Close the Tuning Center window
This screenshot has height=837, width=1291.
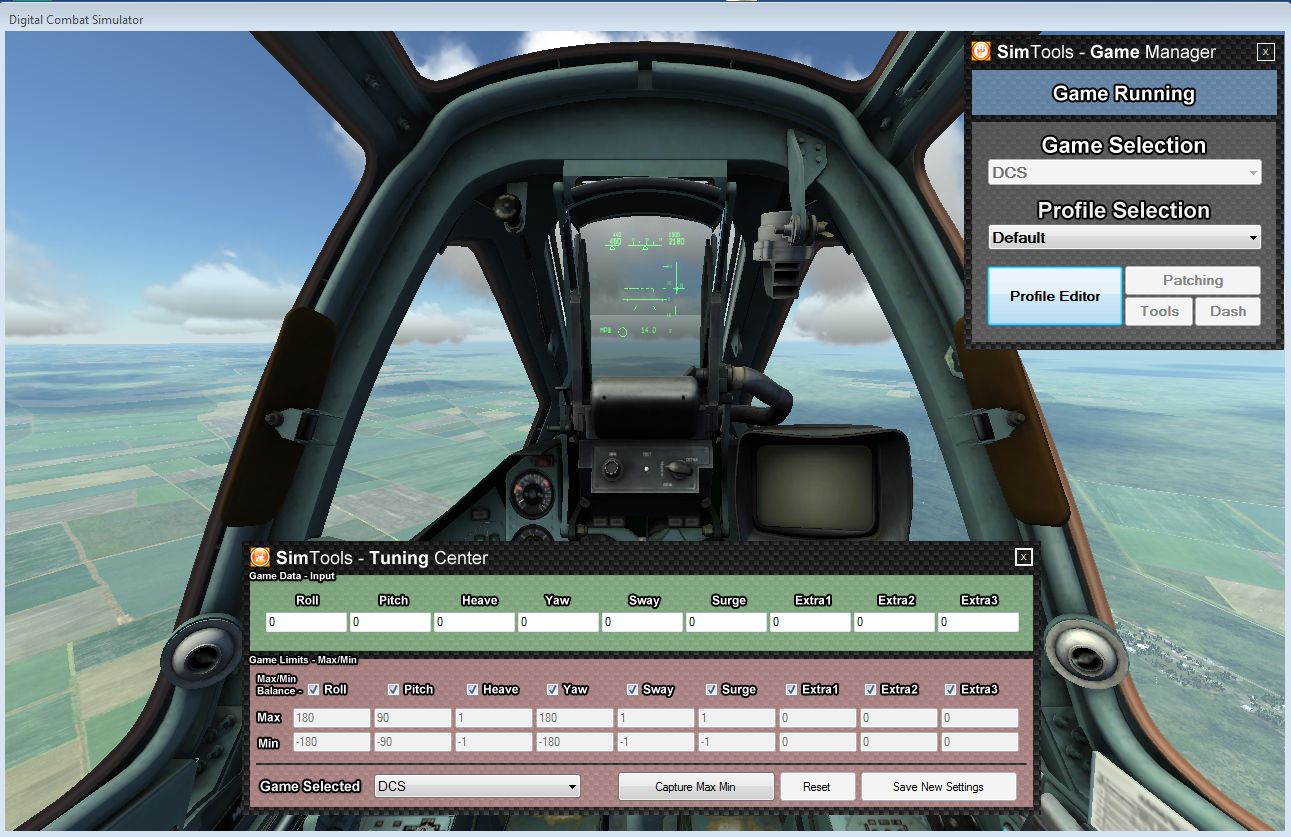1023,557
